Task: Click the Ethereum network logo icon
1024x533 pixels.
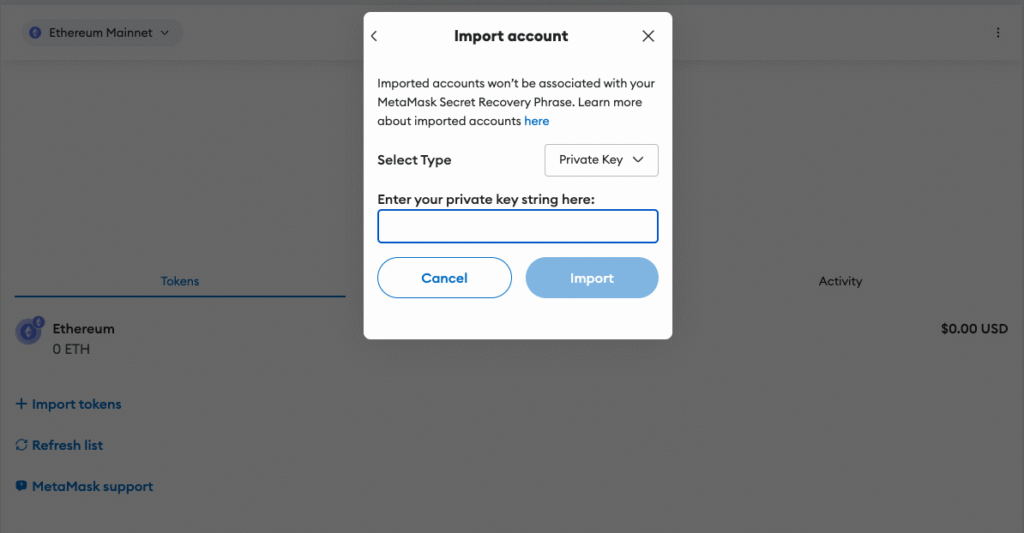Action: (35, 33)
